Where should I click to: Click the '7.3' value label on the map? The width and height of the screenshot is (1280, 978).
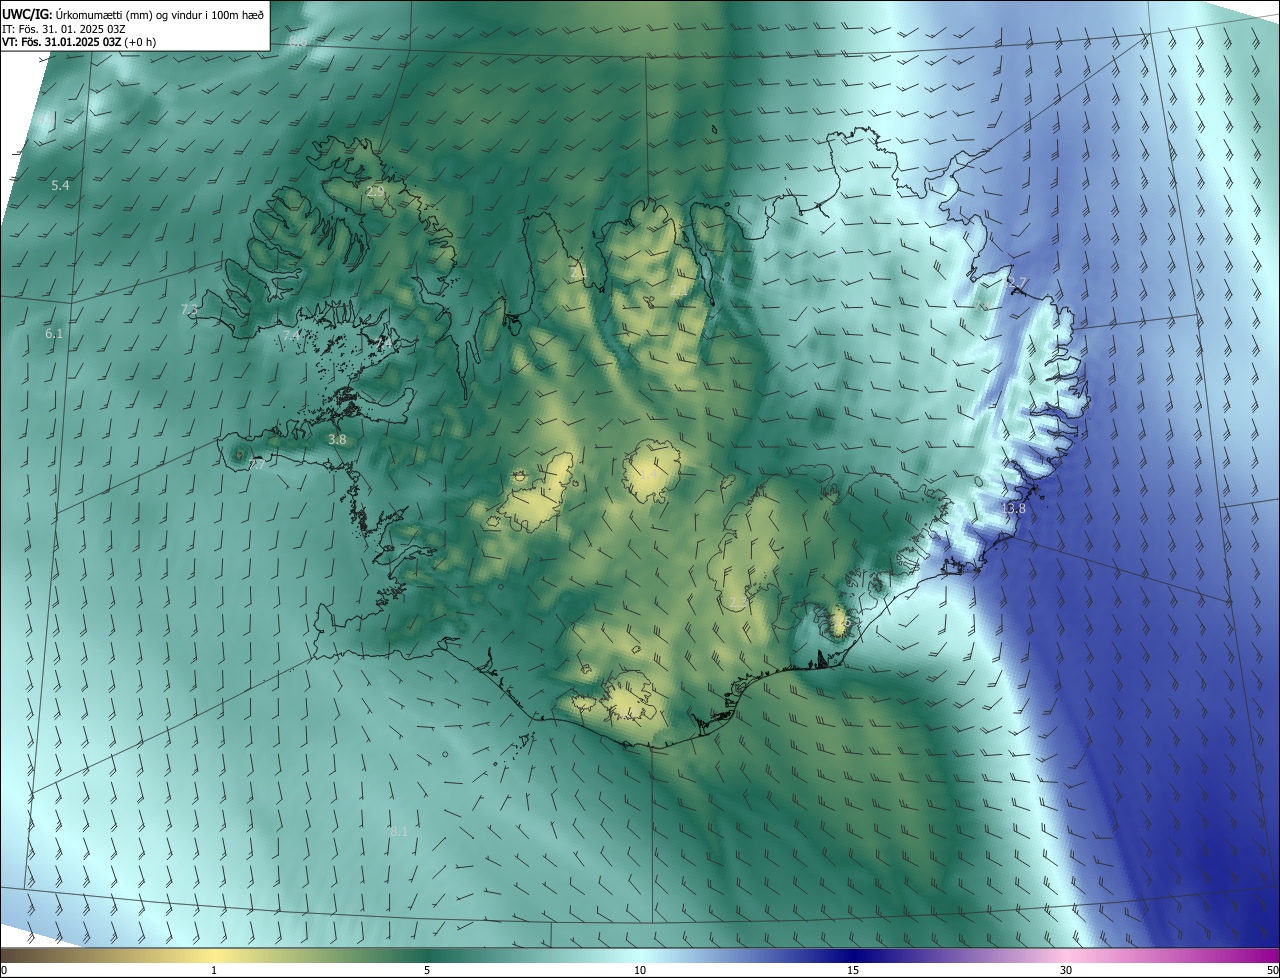[x=189, y=309]
